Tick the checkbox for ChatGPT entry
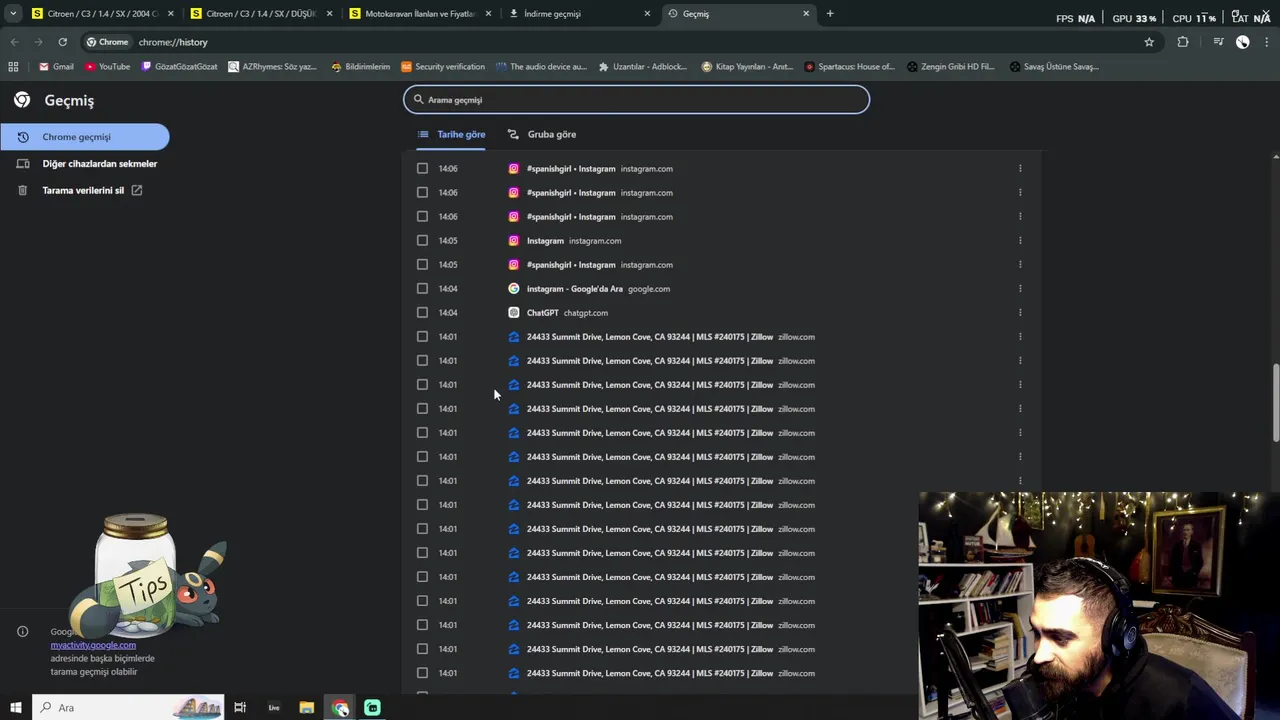Image resolution: width=1280 pixels, height=720 pixels. [x=422, y=313]
